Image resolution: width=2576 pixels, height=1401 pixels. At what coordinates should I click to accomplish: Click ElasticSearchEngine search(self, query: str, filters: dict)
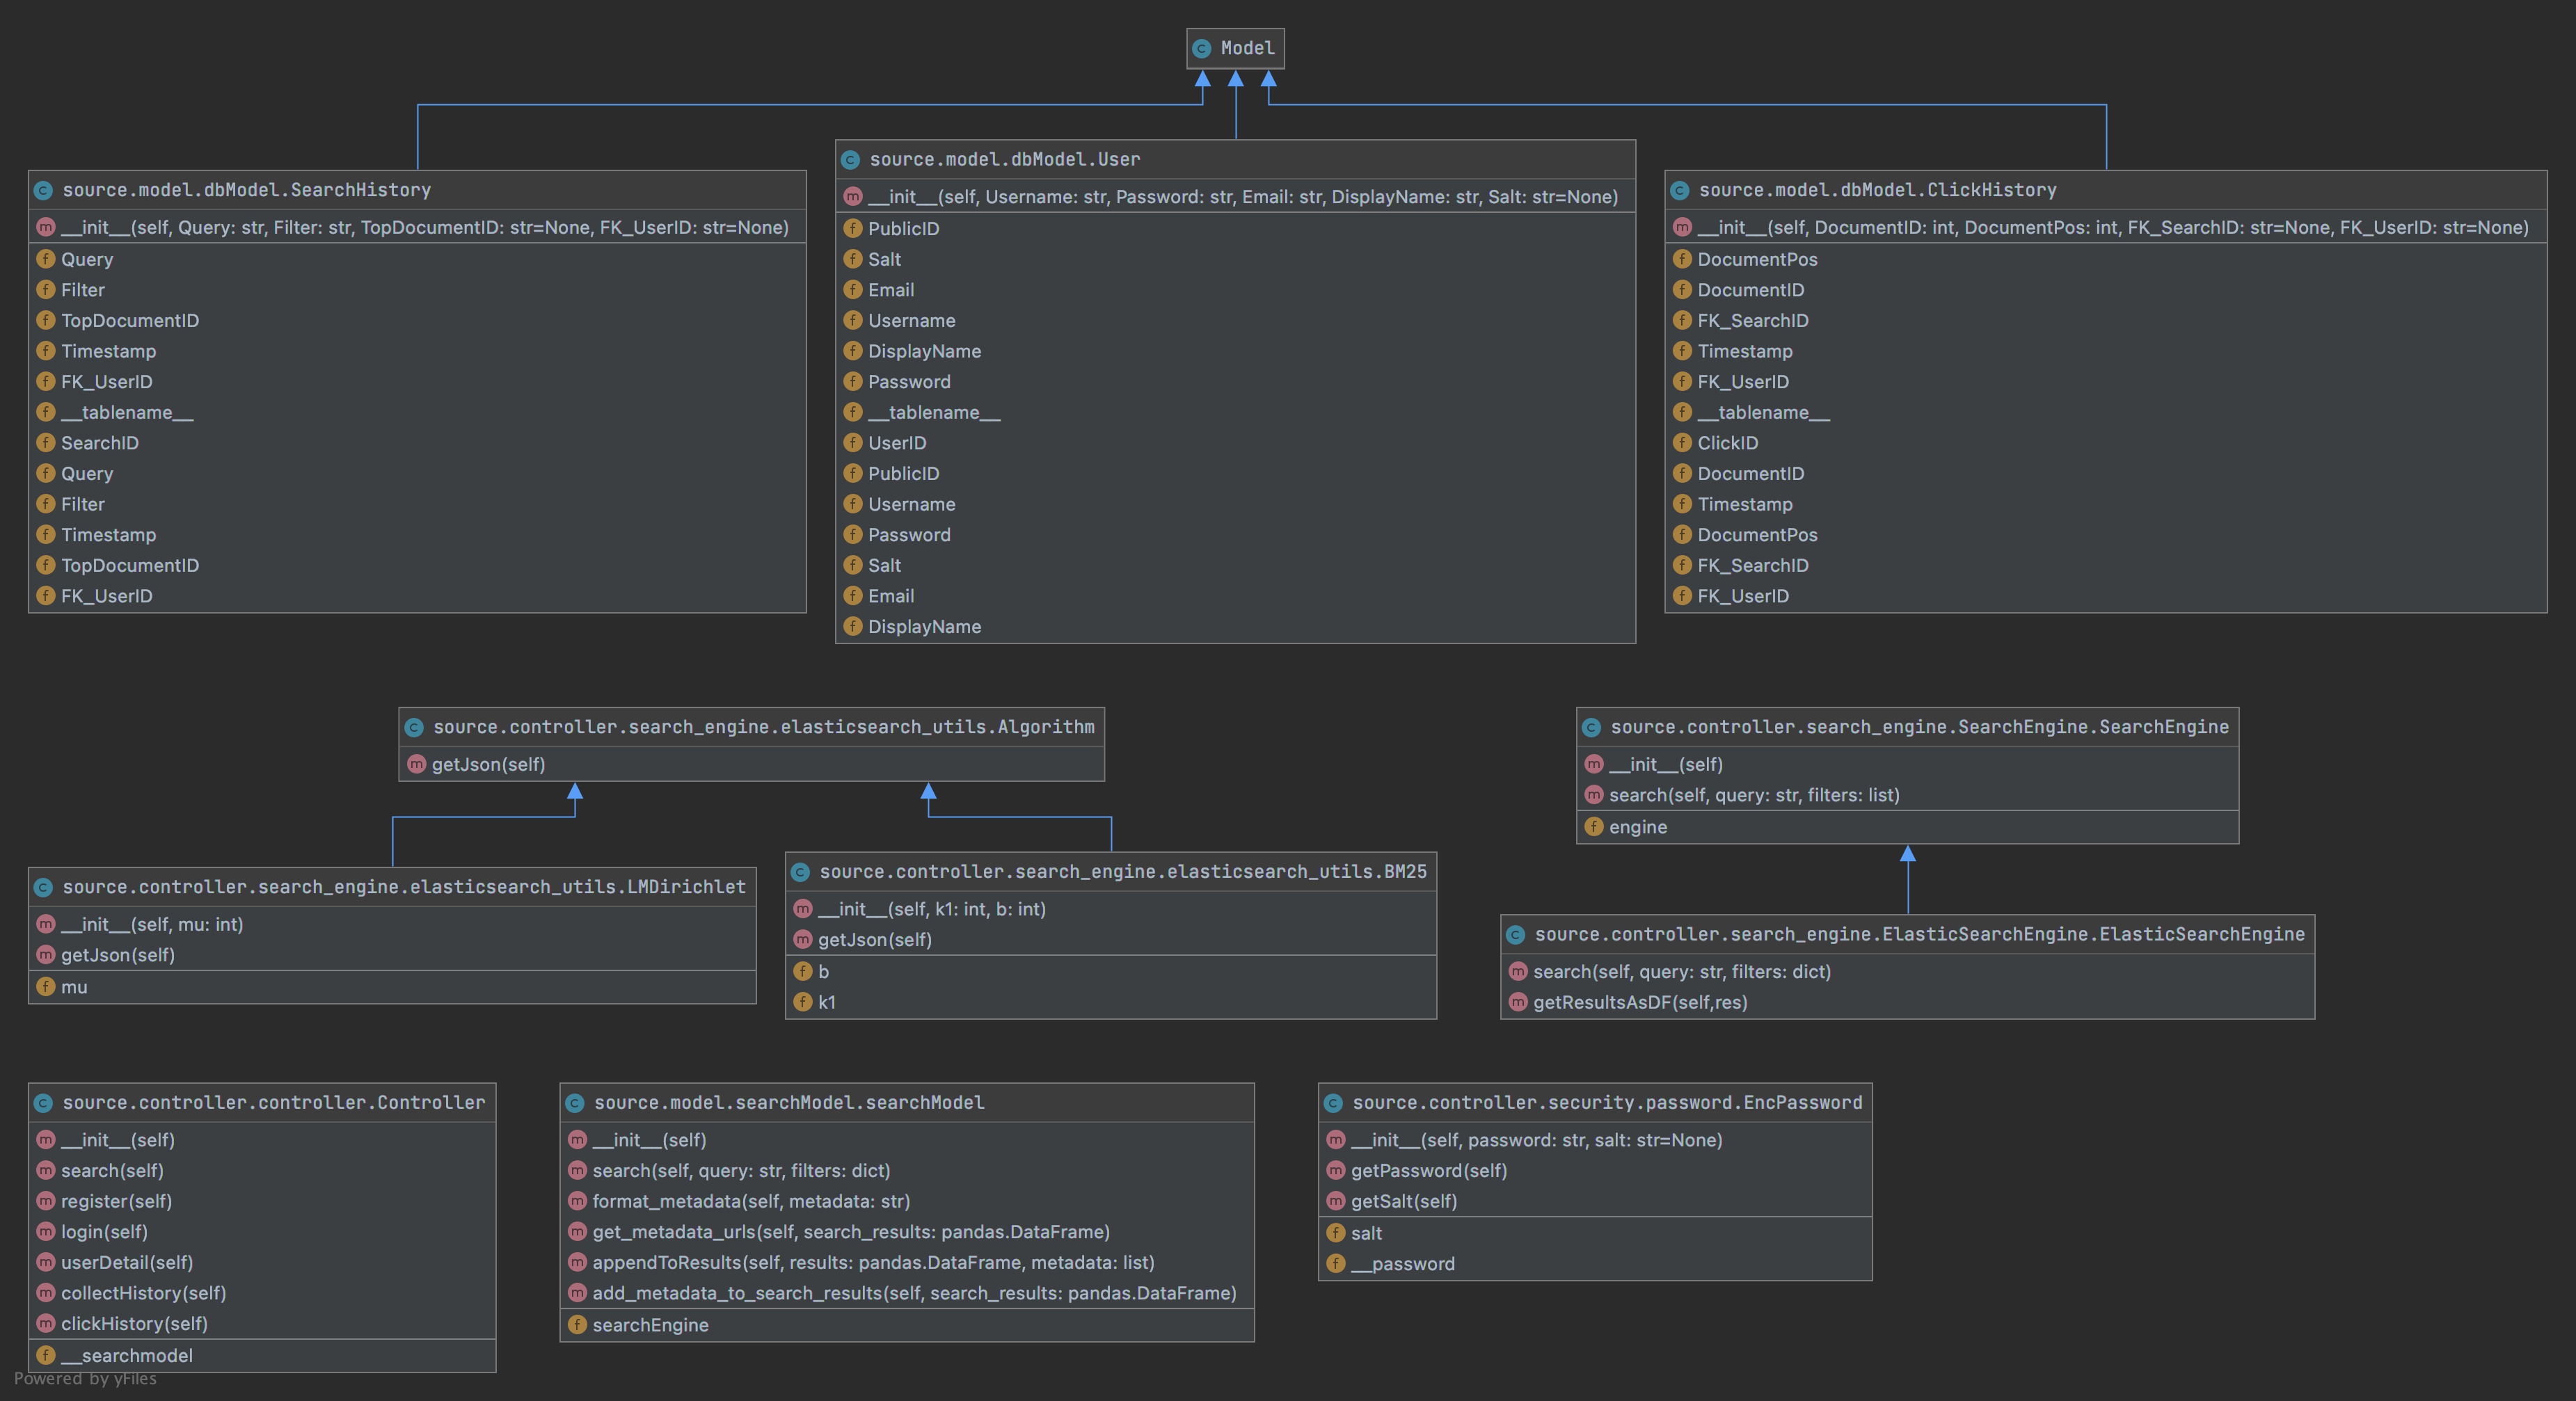(x=1682, y=971)
